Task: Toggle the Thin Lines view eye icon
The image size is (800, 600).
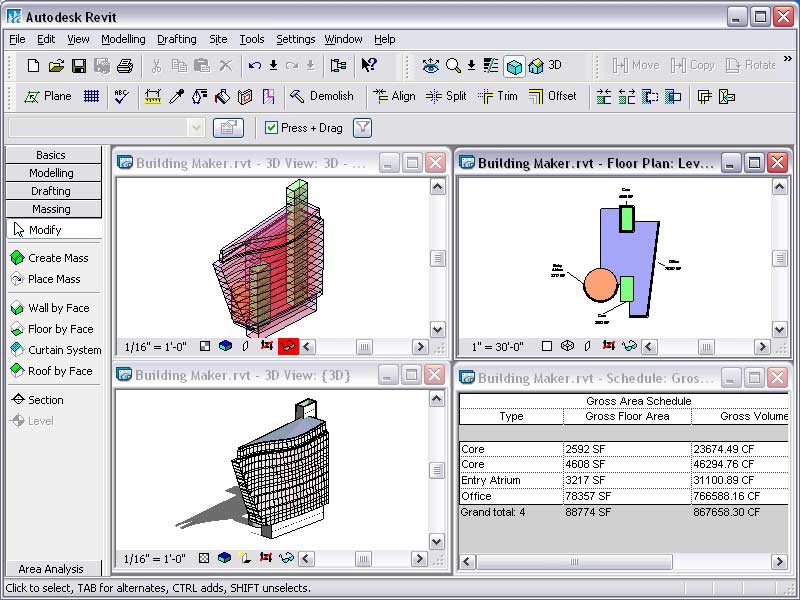Action: tap(431, 65)
